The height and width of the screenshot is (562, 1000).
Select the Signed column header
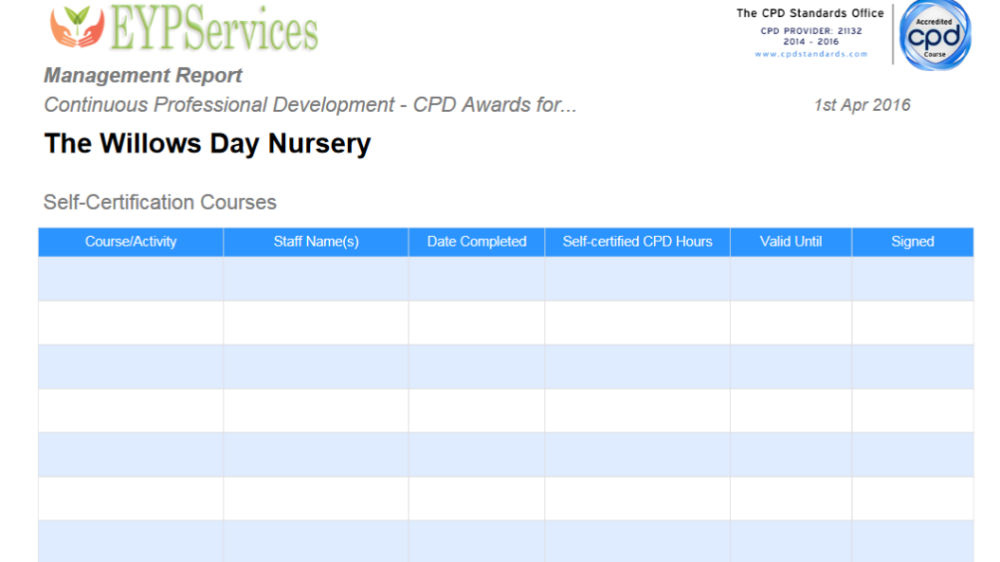pyautogui.click(x=913, y=242)
